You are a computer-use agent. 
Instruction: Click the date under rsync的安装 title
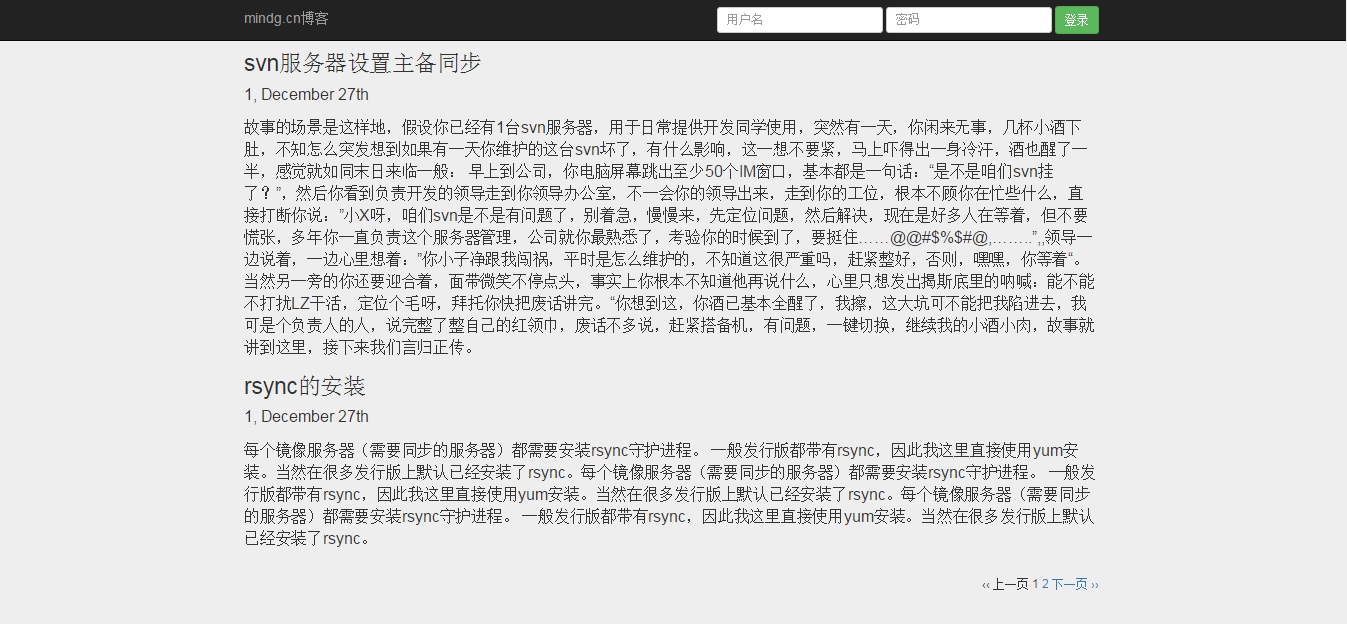(306, 417)
